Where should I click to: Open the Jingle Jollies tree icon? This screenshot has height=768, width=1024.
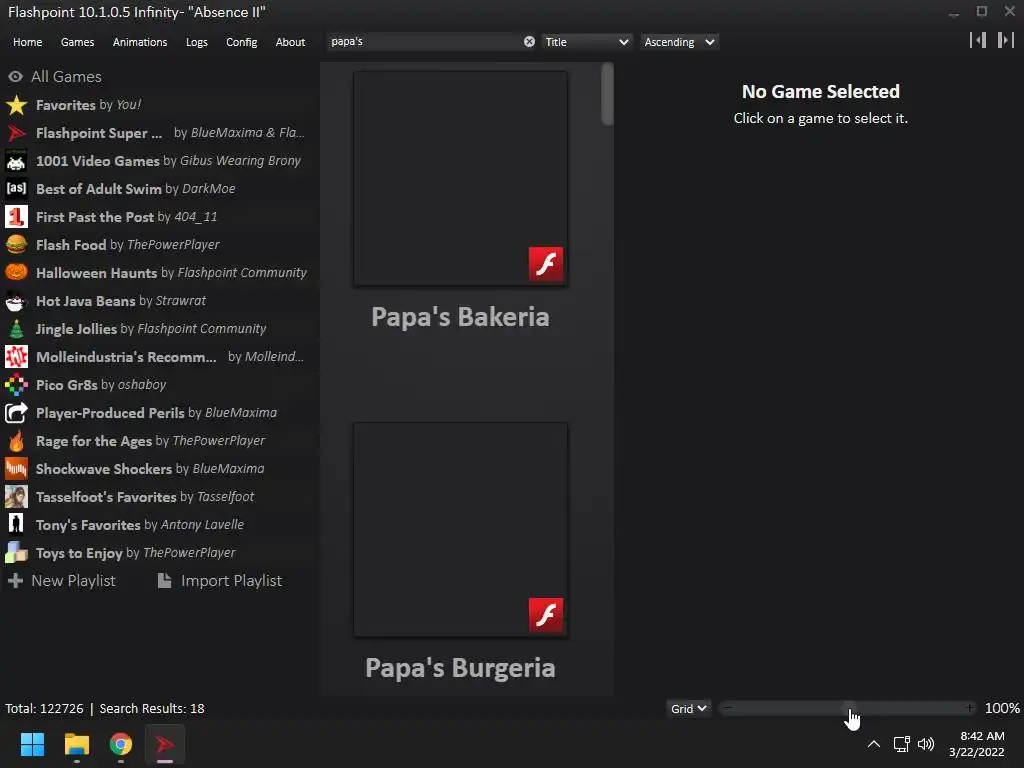[x=16, y=329]
